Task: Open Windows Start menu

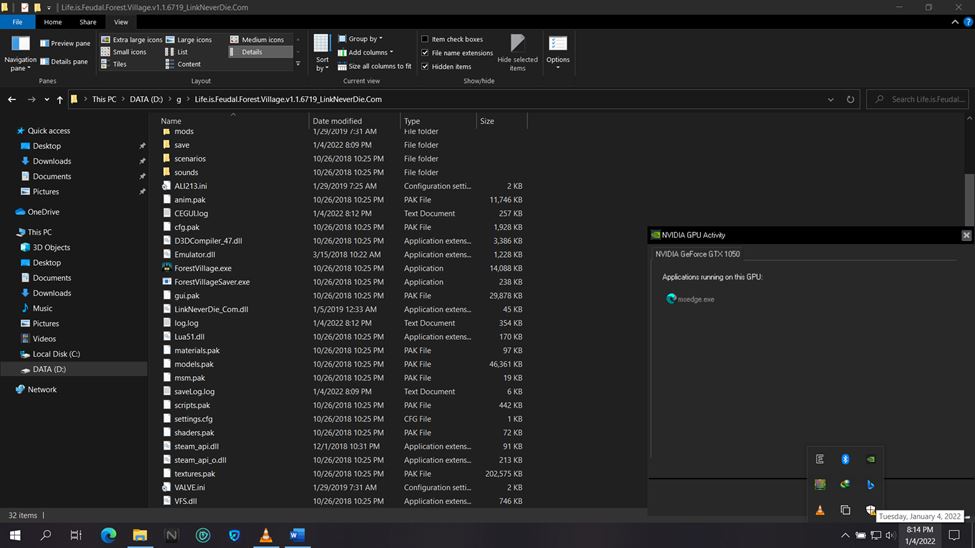Action: (15, 535)
